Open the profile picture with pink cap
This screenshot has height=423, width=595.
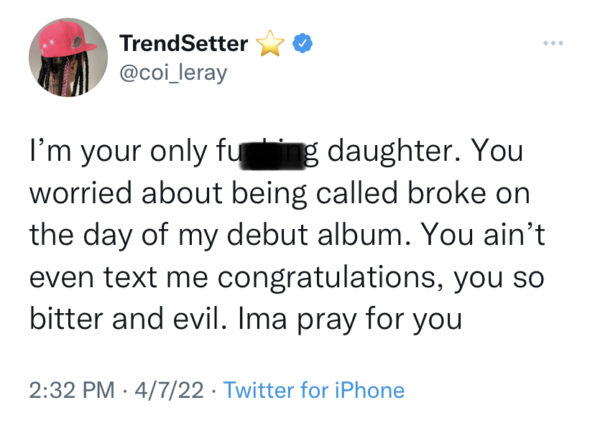tap(68, 57)
